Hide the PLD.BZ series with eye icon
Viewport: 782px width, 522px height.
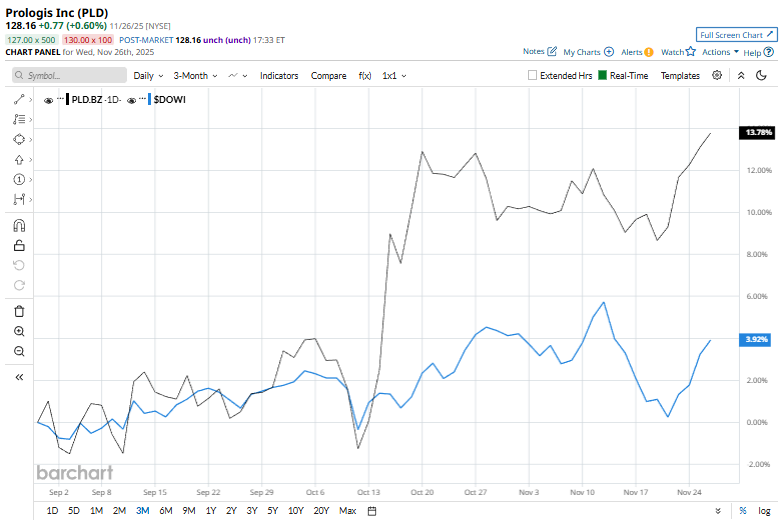tap(48, 99)
